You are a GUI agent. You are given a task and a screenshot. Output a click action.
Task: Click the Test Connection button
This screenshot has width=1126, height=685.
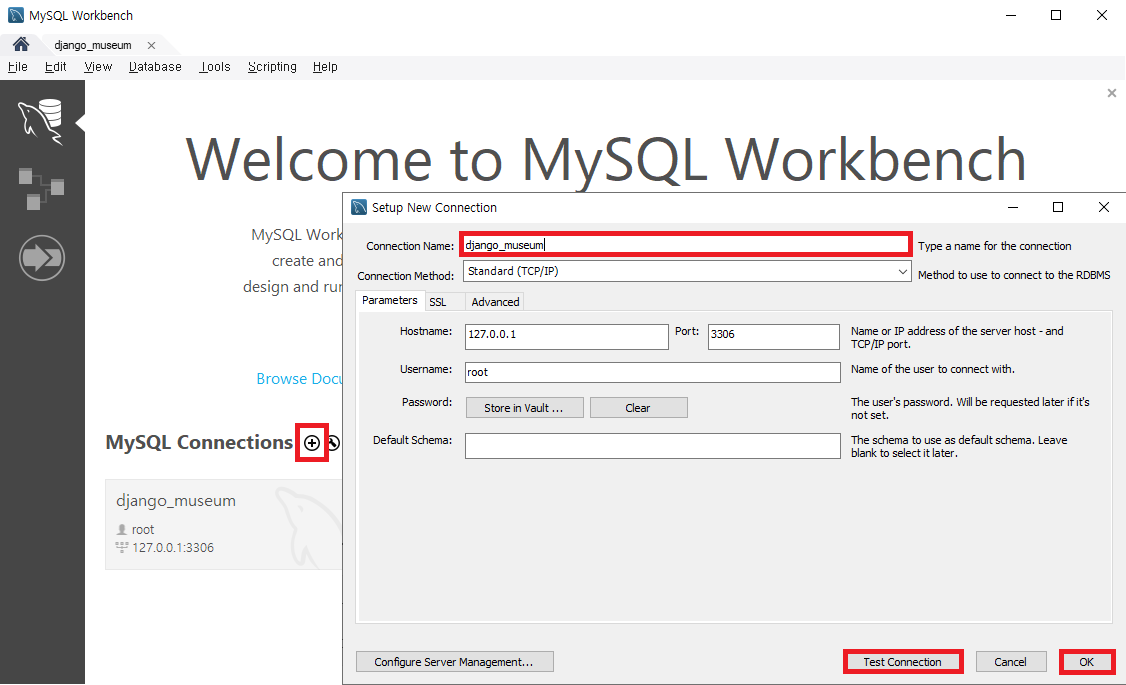click(903, 662)
